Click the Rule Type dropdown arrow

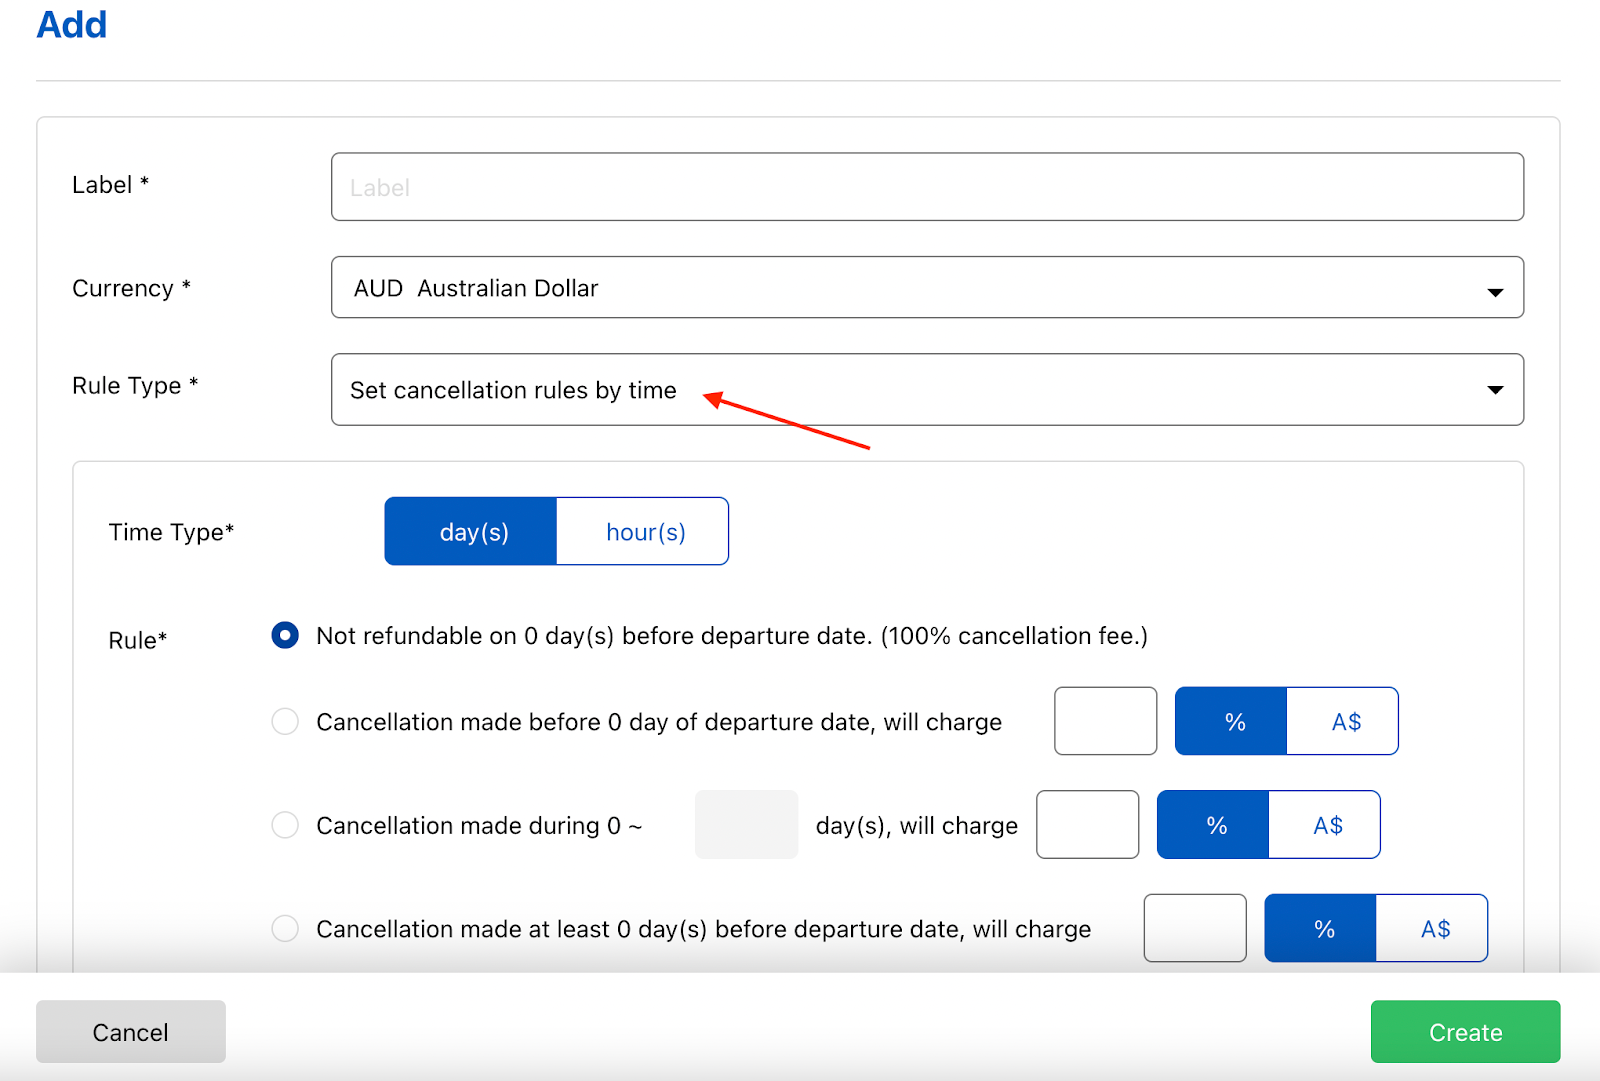1495,390
